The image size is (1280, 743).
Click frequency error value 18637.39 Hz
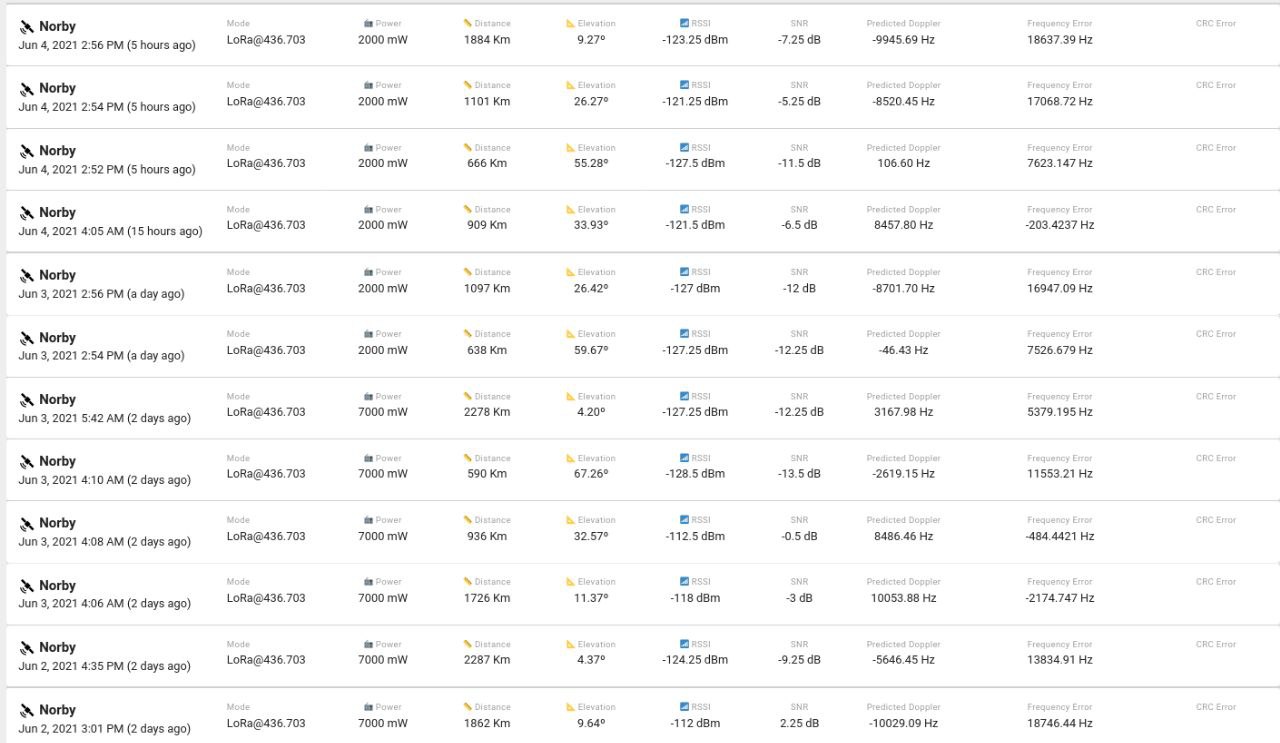(1059, 40)
